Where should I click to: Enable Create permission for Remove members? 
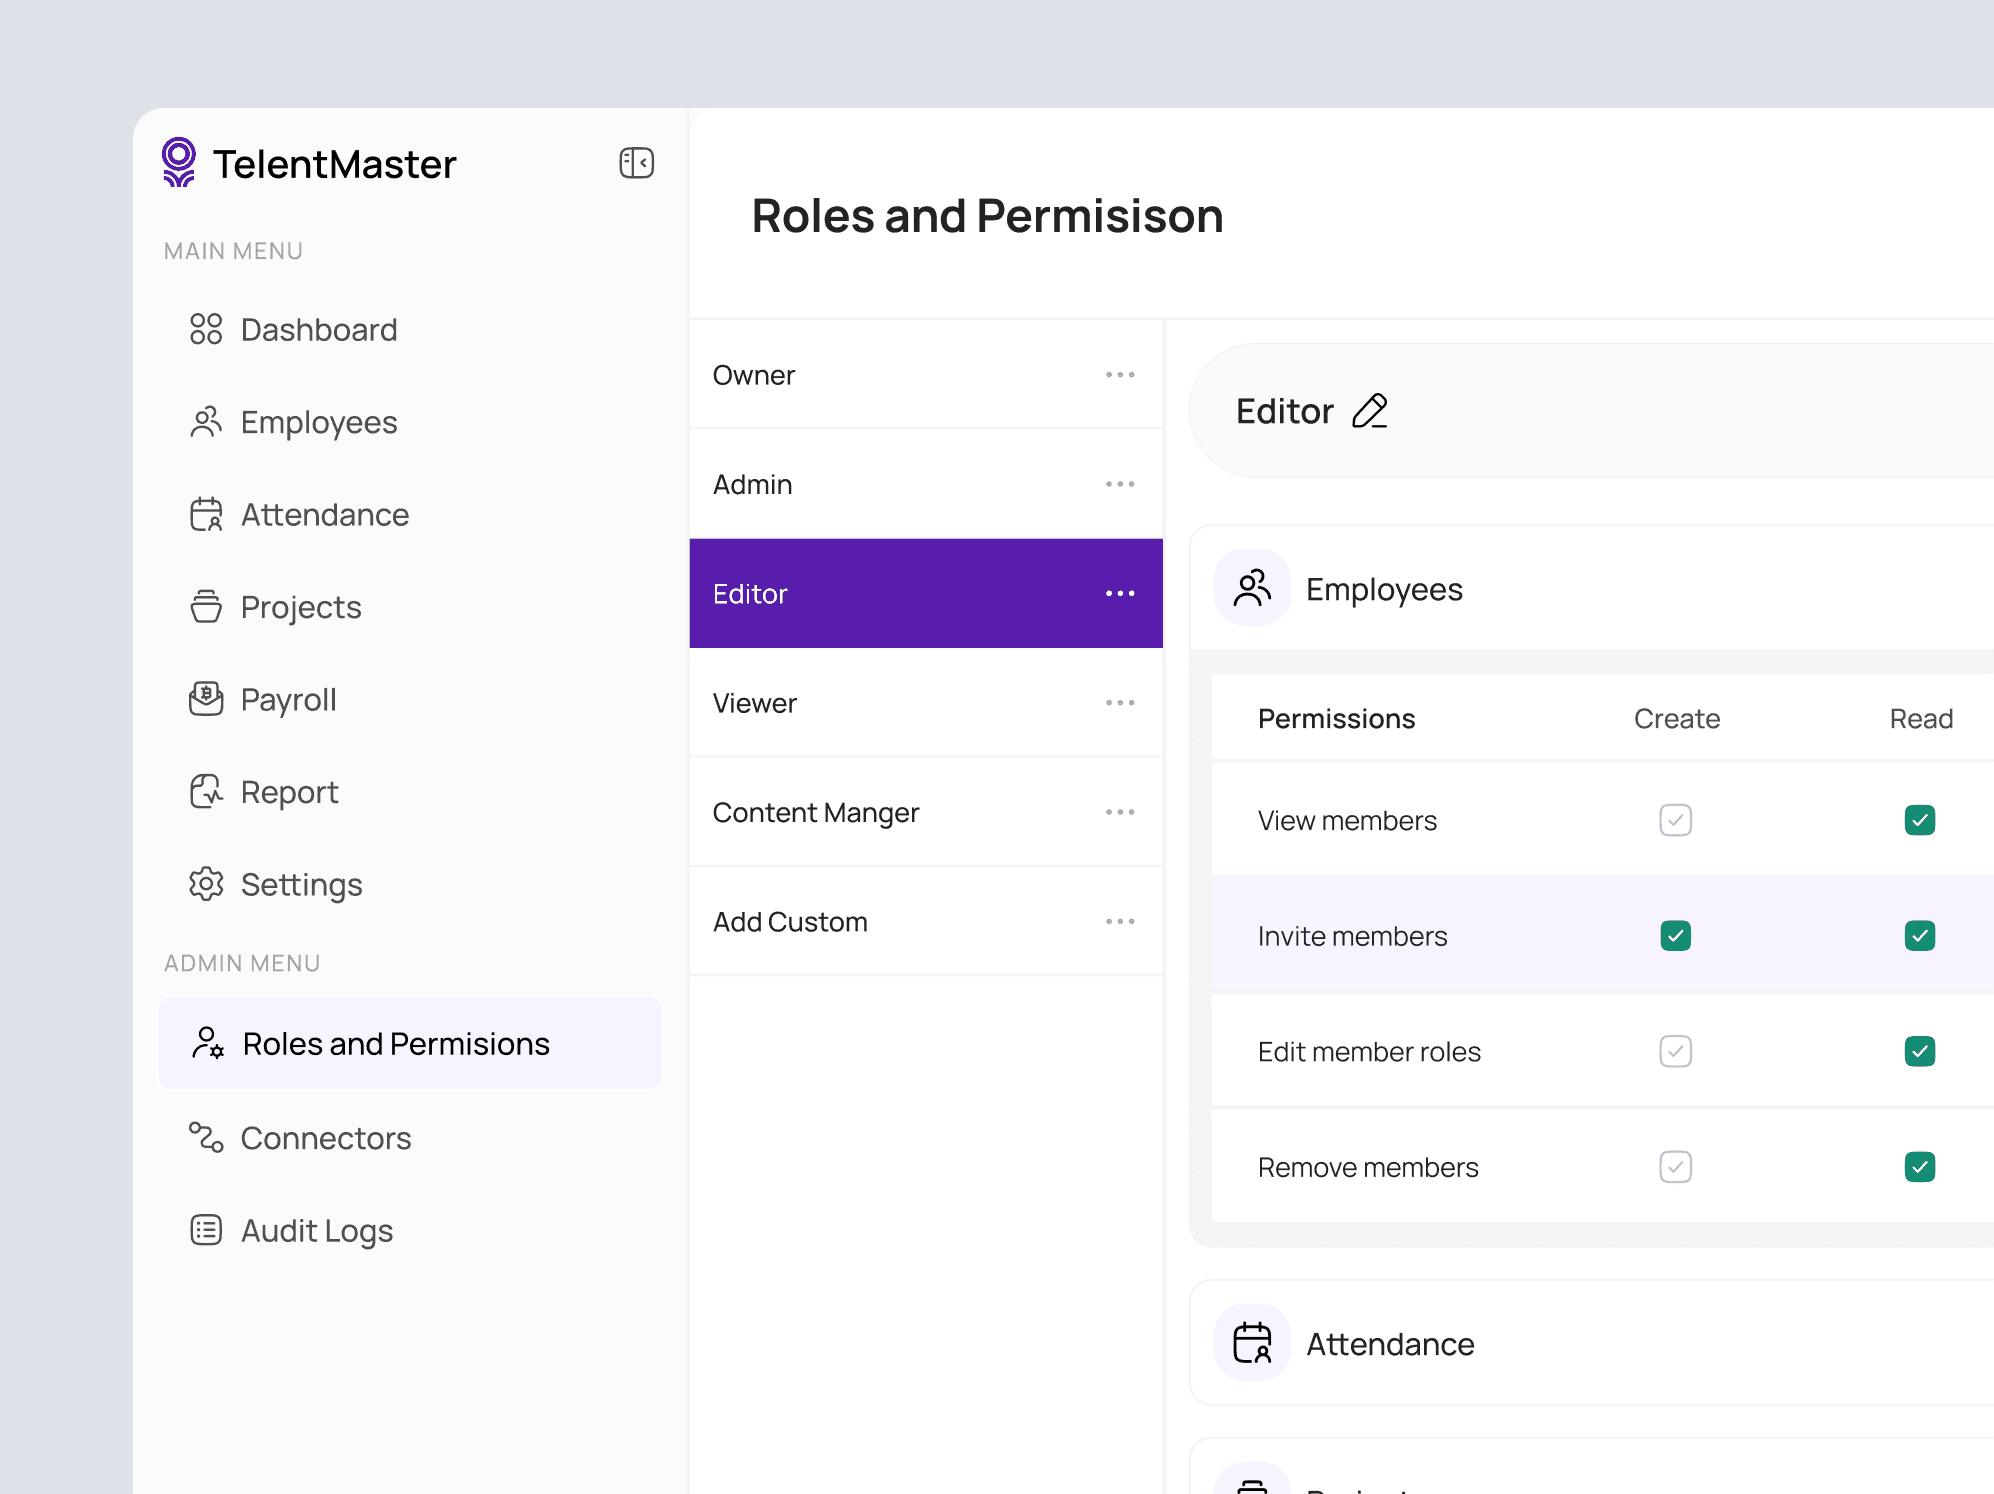1676,1167
